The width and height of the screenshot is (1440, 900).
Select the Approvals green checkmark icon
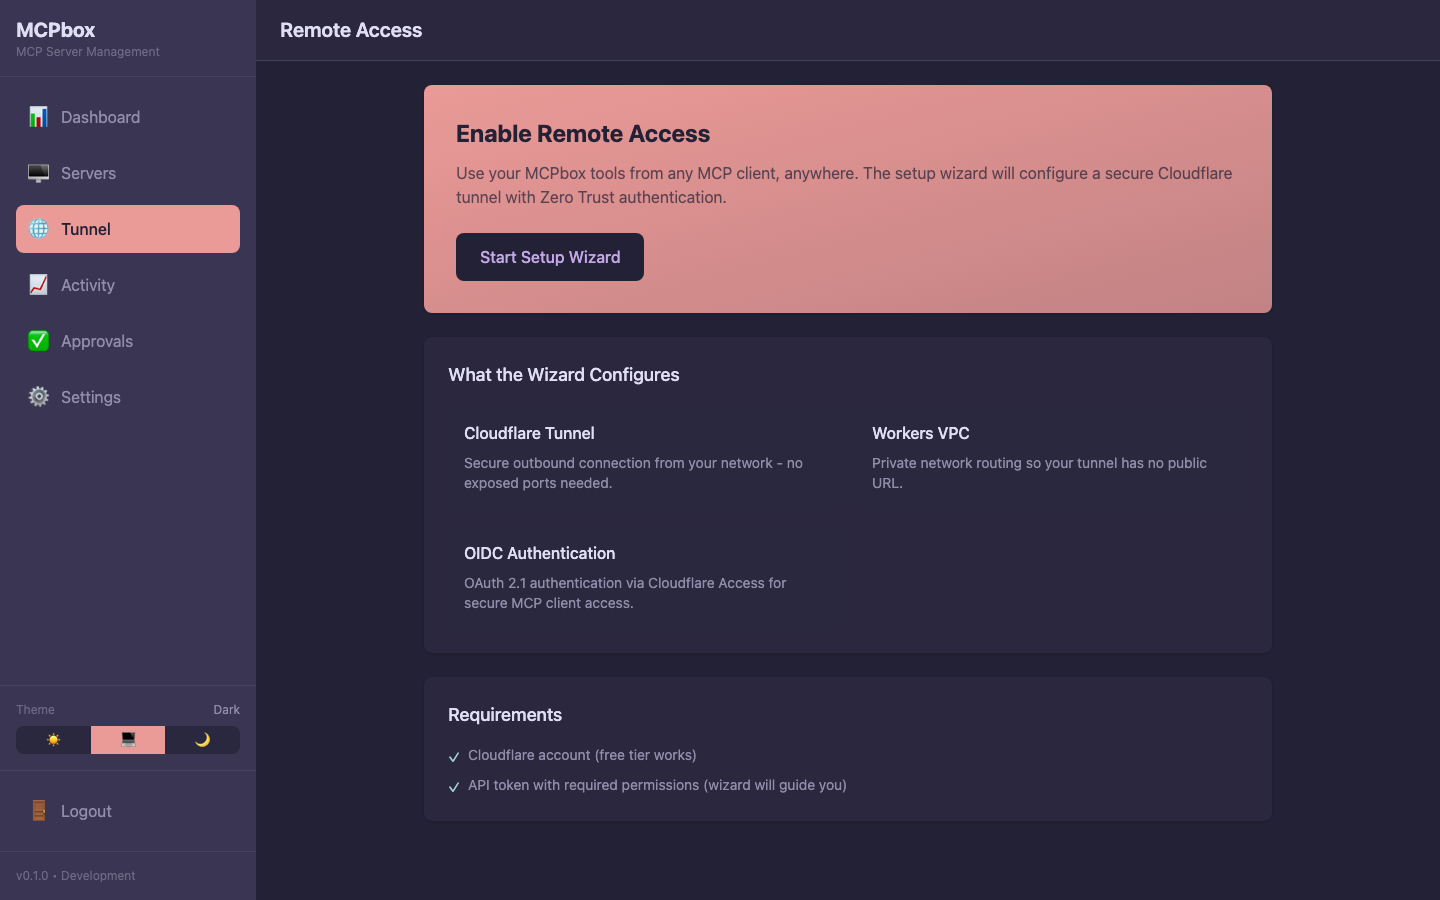[38, 341]
